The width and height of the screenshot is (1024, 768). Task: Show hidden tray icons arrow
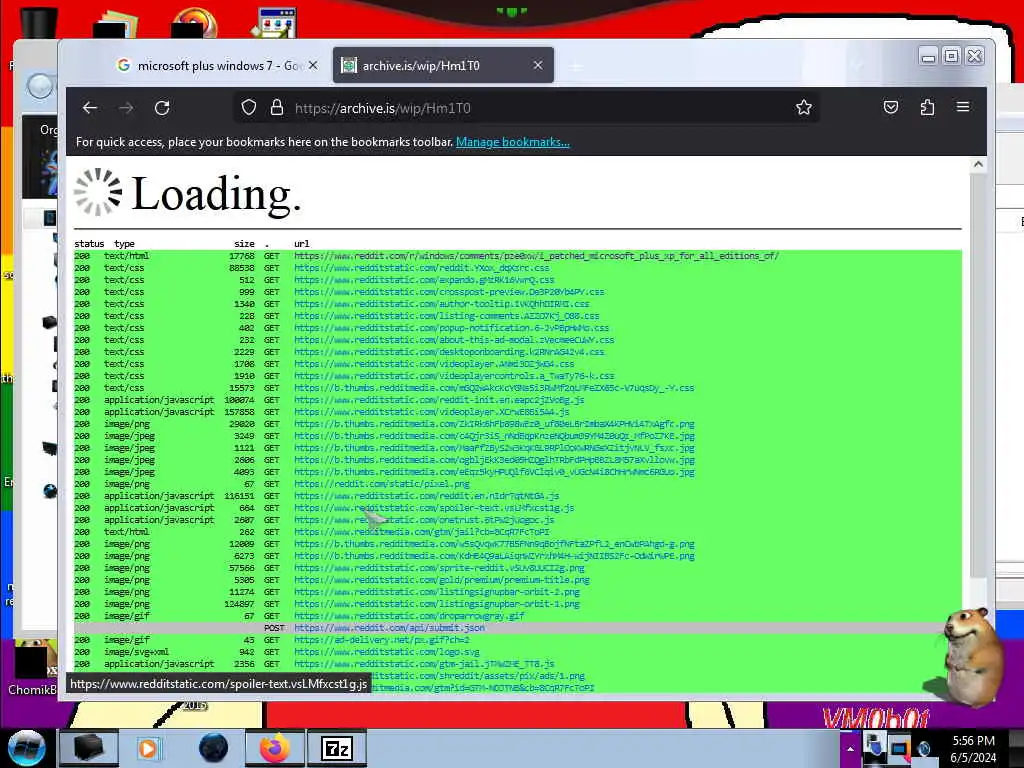tap(850, 749)
